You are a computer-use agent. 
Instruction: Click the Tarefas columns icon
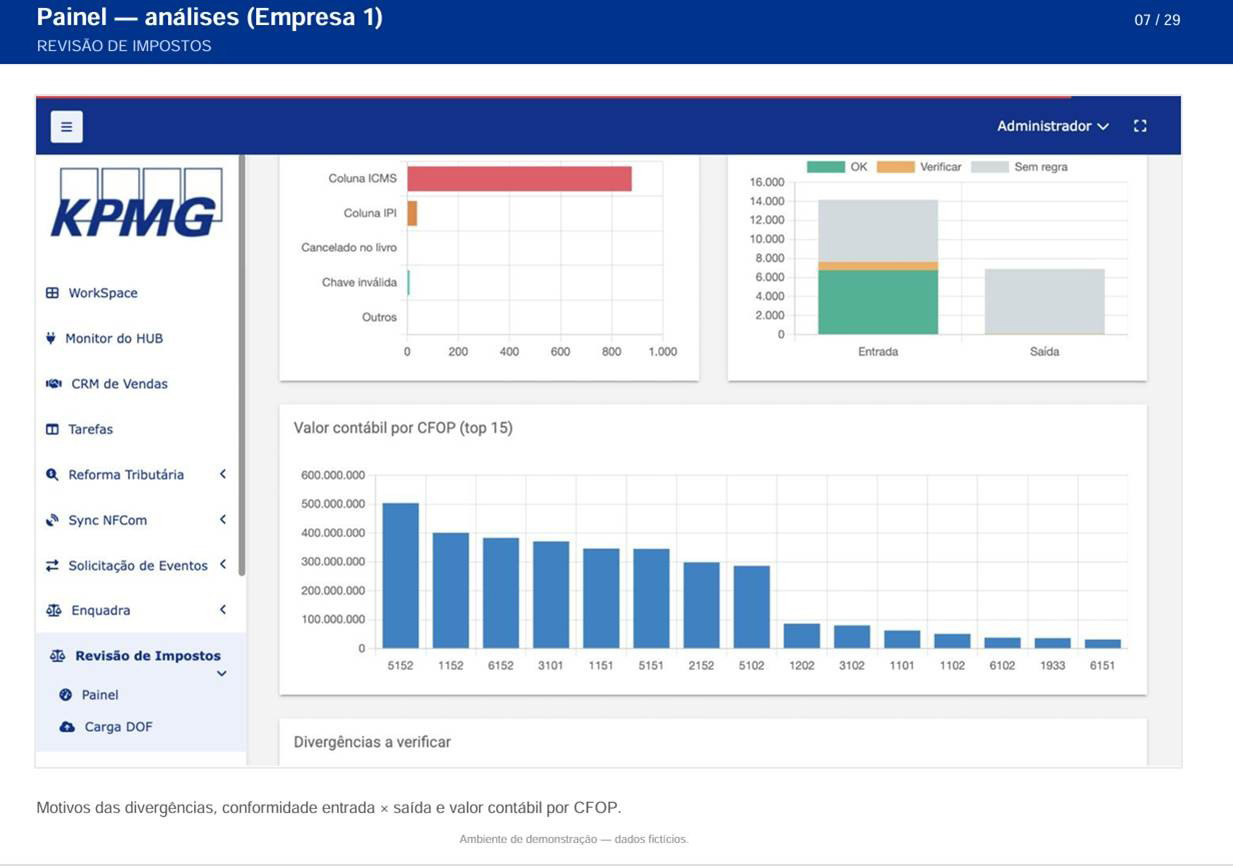point(52,429)
